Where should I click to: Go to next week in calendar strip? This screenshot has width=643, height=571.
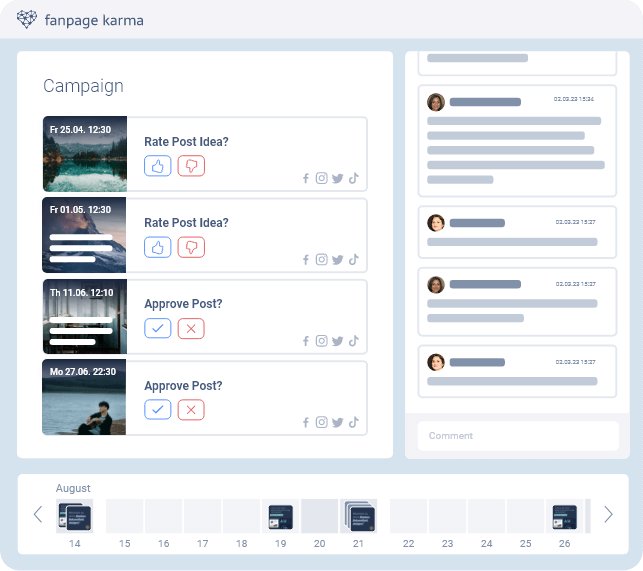click(608, 515)
